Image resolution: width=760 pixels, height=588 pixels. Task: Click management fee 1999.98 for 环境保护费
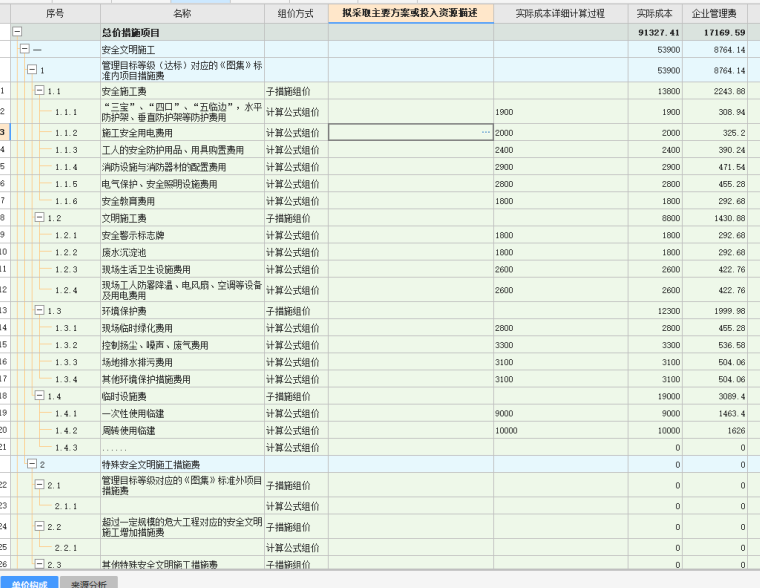714,311
